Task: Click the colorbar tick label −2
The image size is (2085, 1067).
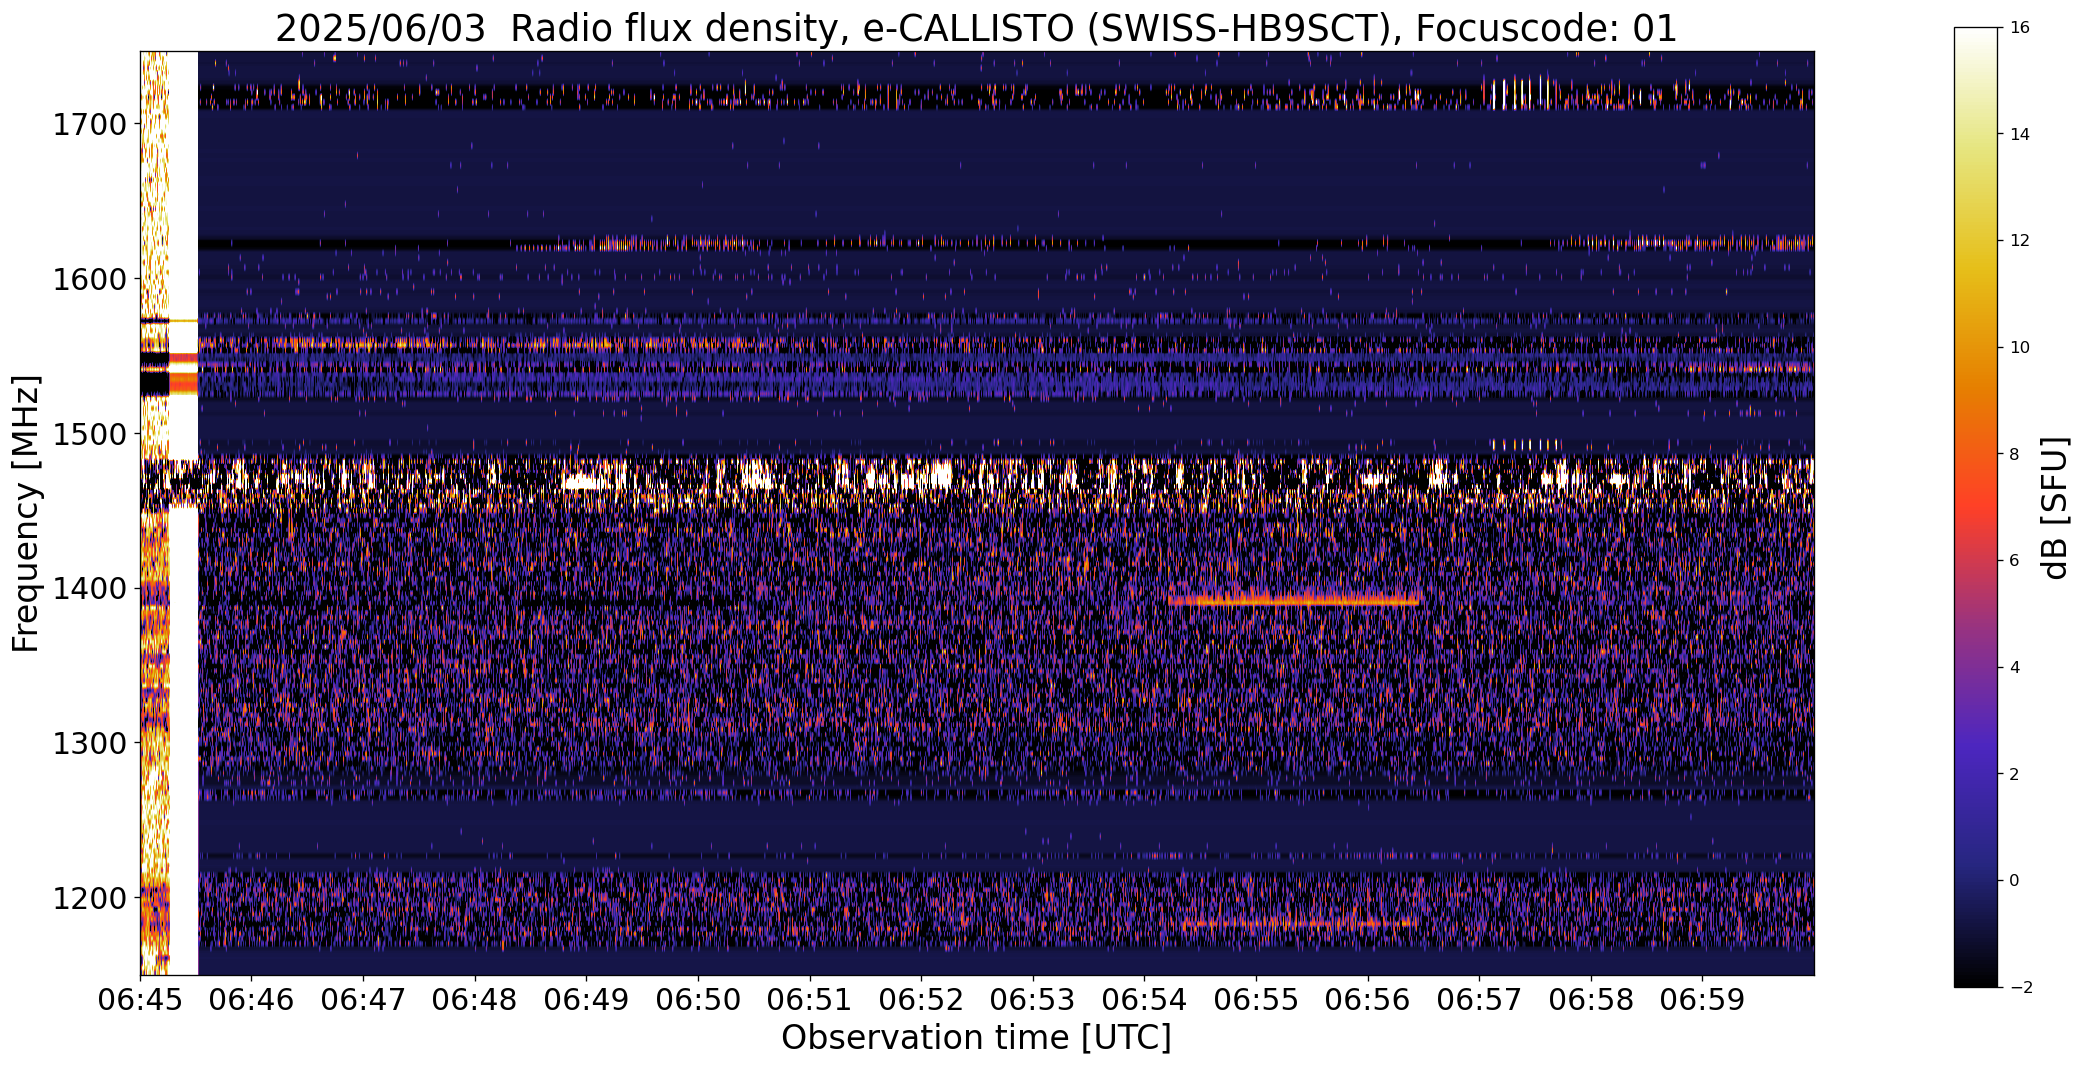Action: click(x=2019, y=988)
